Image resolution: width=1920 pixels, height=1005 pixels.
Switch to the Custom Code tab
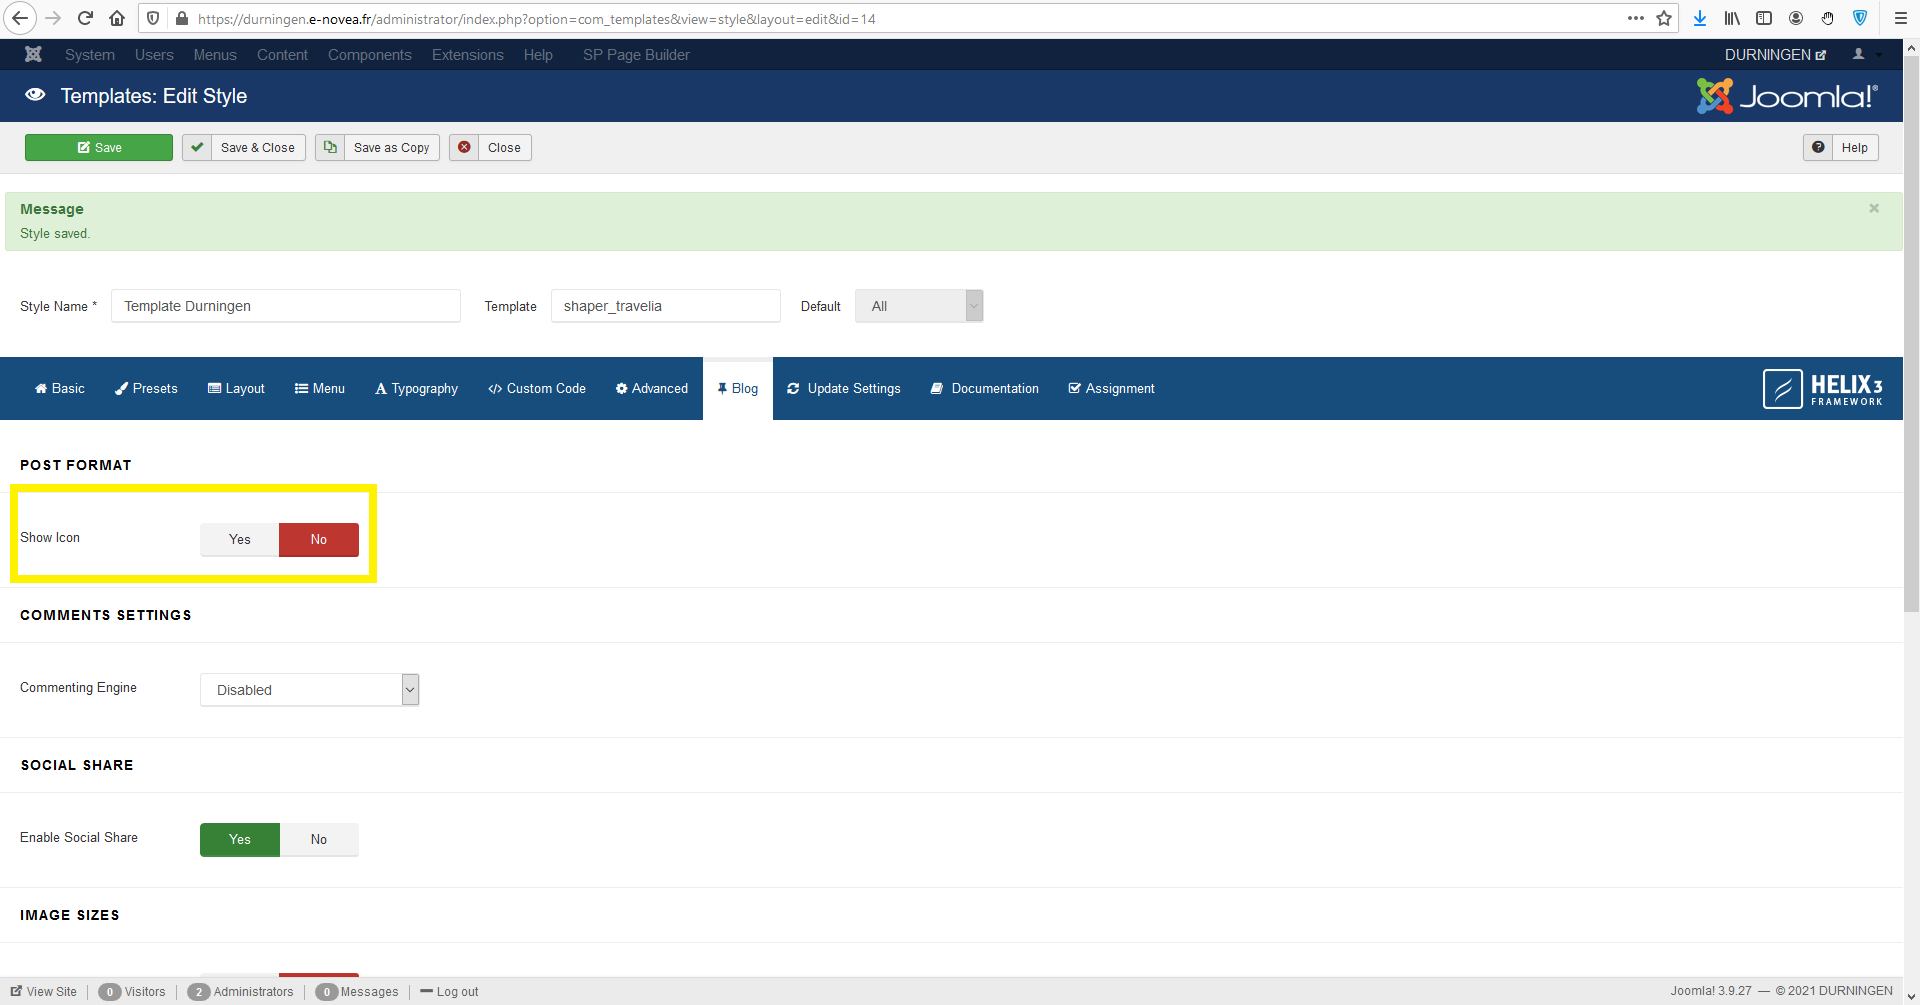[x=537, y=388]
